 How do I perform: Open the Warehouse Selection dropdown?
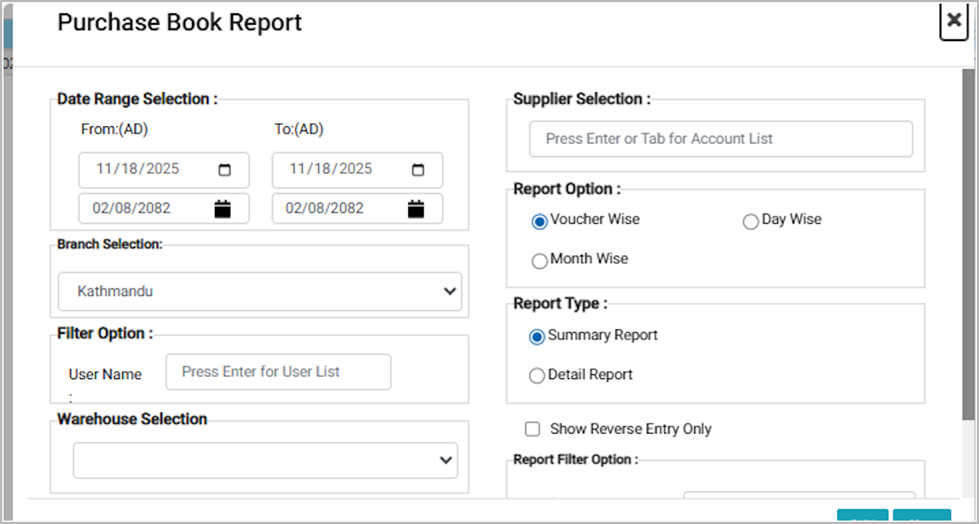(265, 460)
